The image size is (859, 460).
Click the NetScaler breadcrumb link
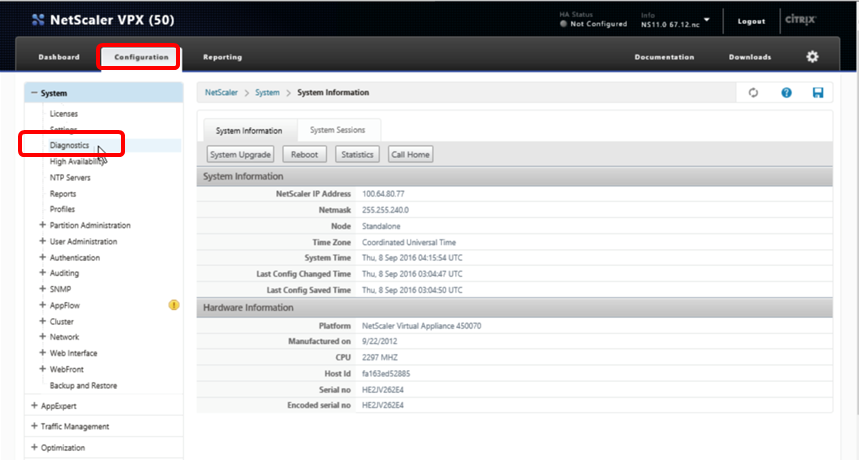click(221, 93)
